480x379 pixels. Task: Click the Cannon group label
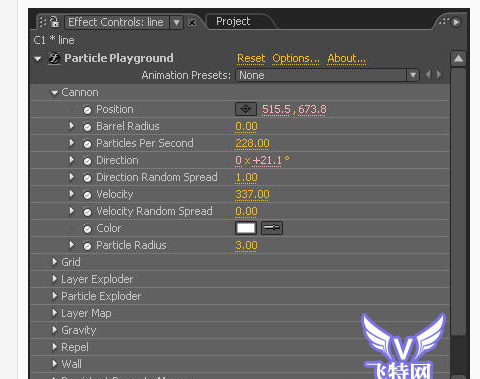(80, 92)
